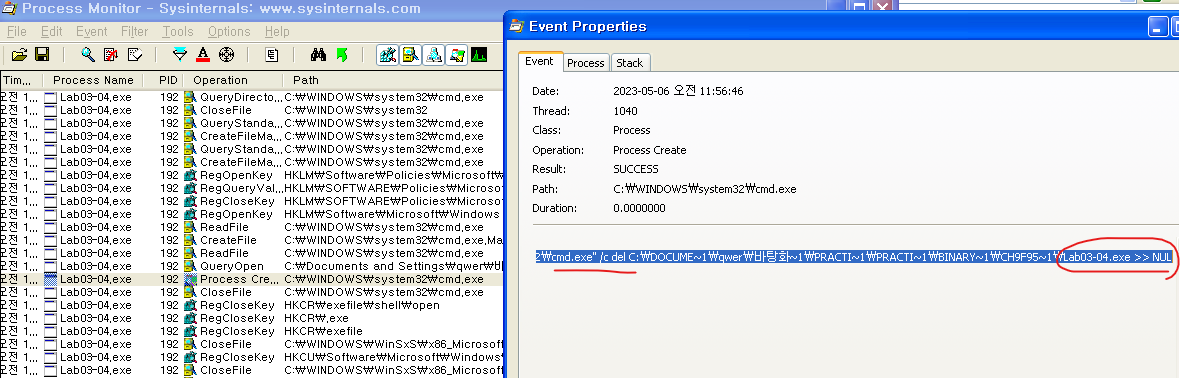Image resolution: width=1181 pixels, height=378 pixels.
Task: Open the Event menu
Action: [x=92, y=32]
